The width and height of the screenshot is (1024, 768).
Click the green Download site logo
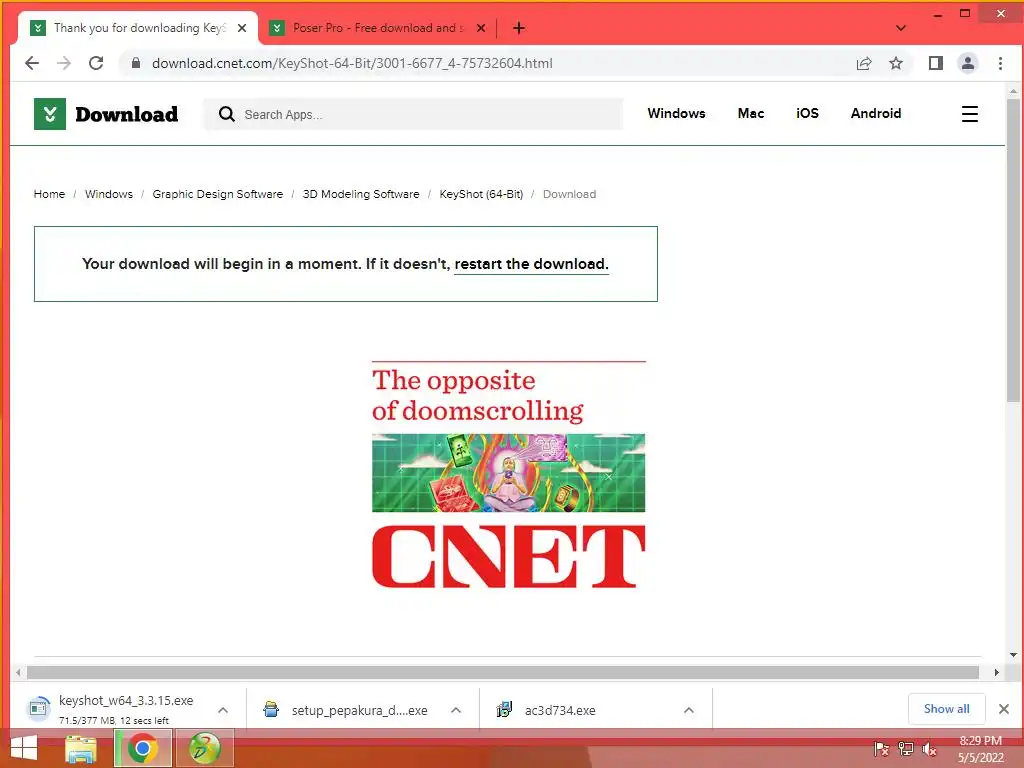click(50, 114)
